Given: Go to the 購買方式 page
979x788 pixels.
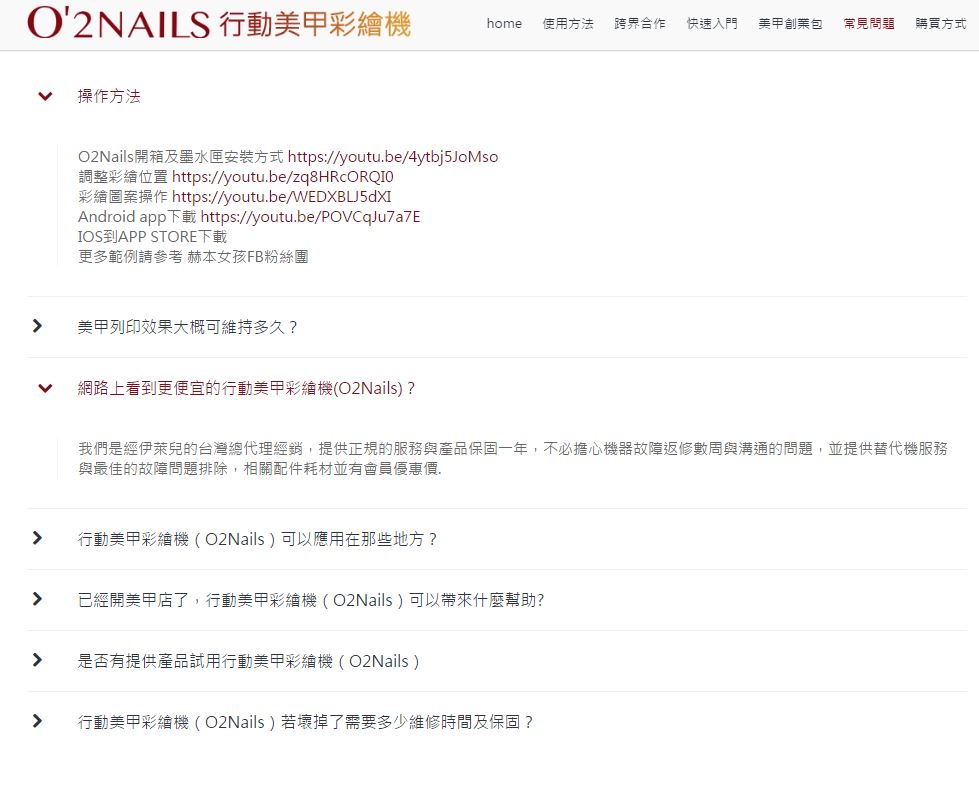Looking at the screenshot, I should pos(940,24).
